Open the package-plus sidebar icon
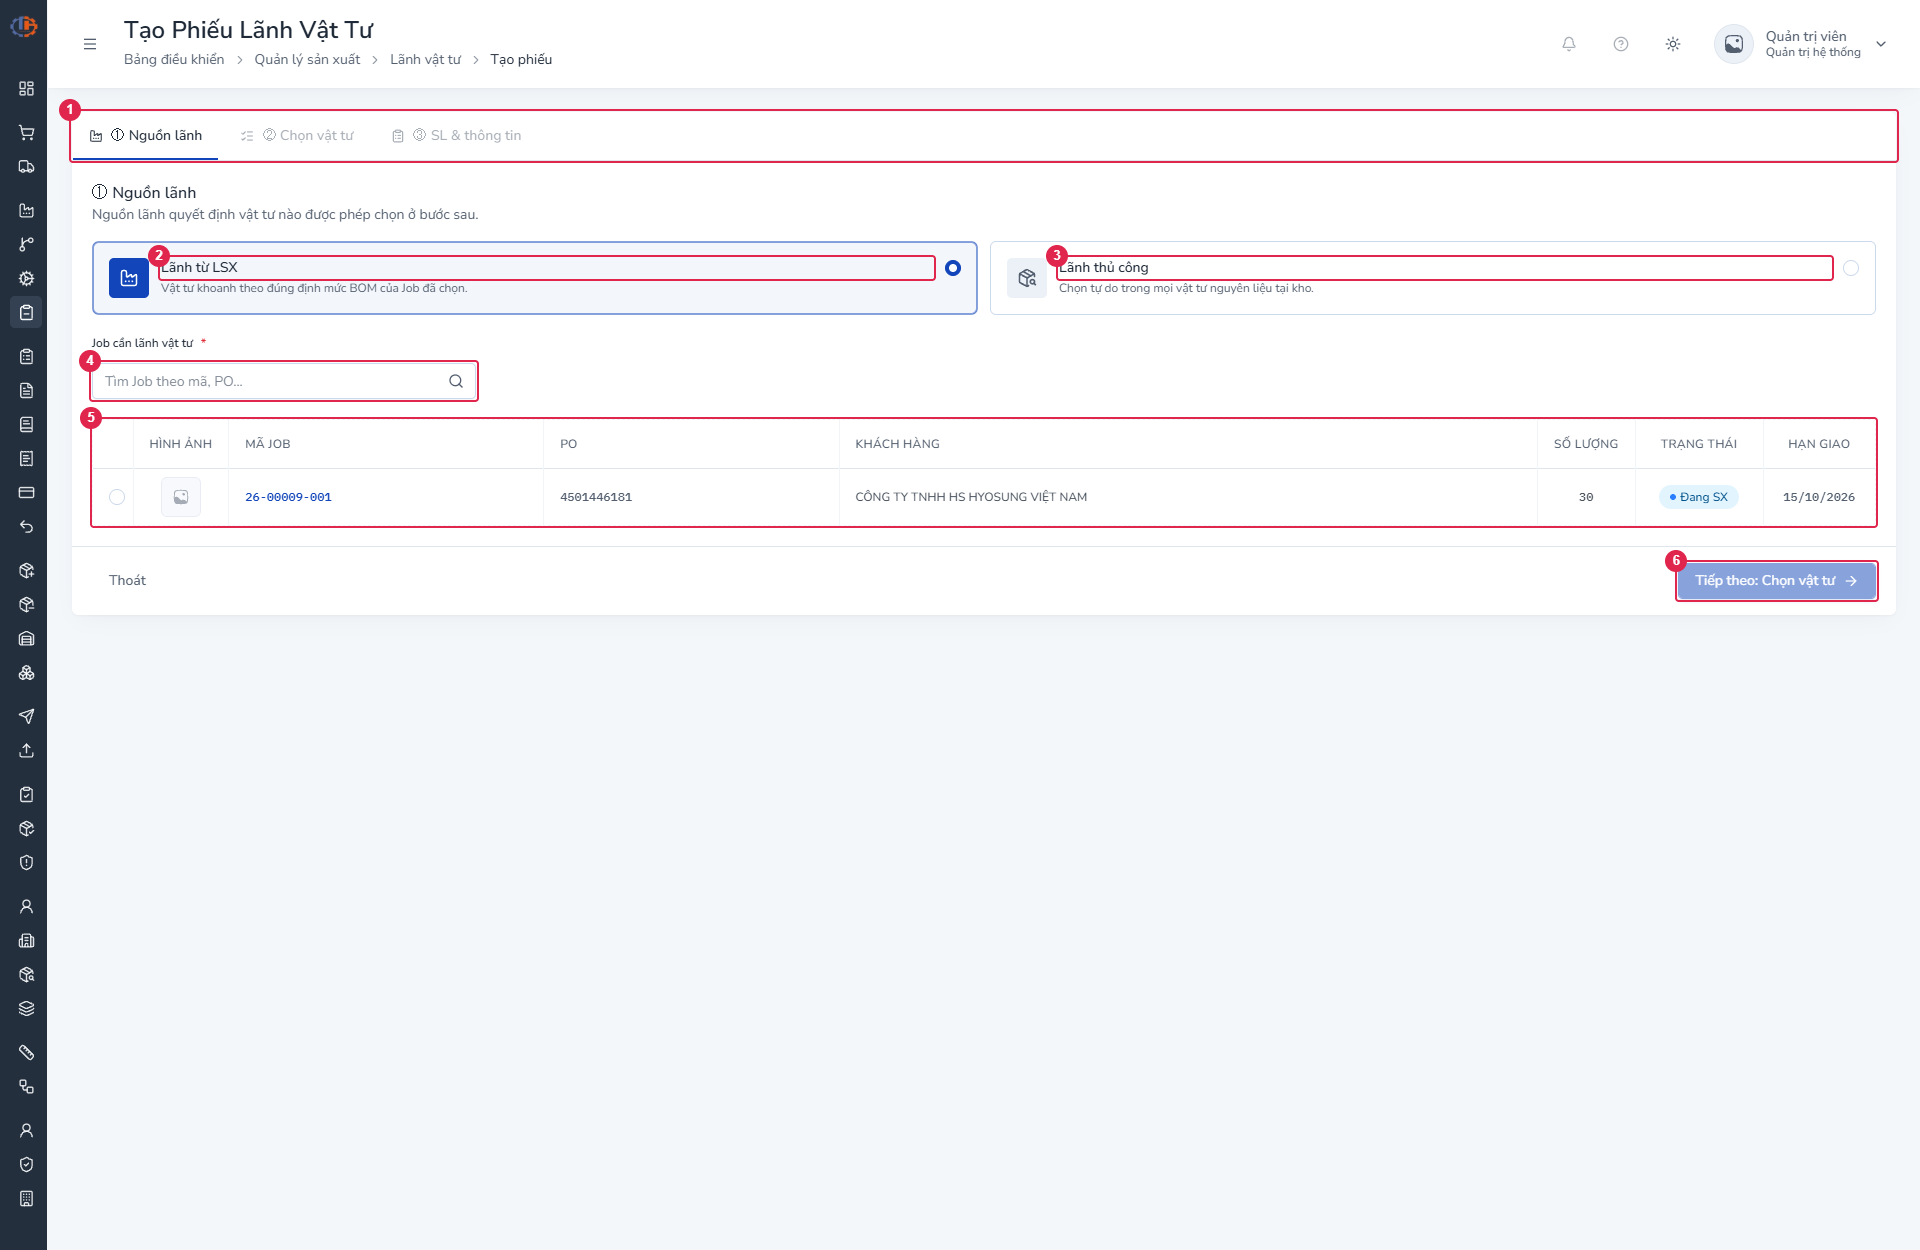The image size is (1920, 1250). coord(26,571)
